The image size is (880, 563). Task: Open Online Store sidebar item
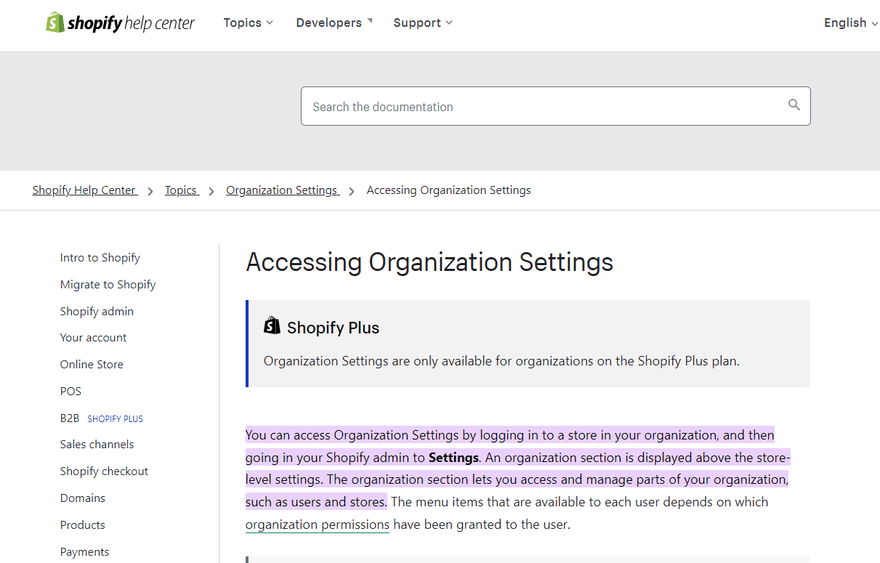pyautogui.click(x=91, y=364)
